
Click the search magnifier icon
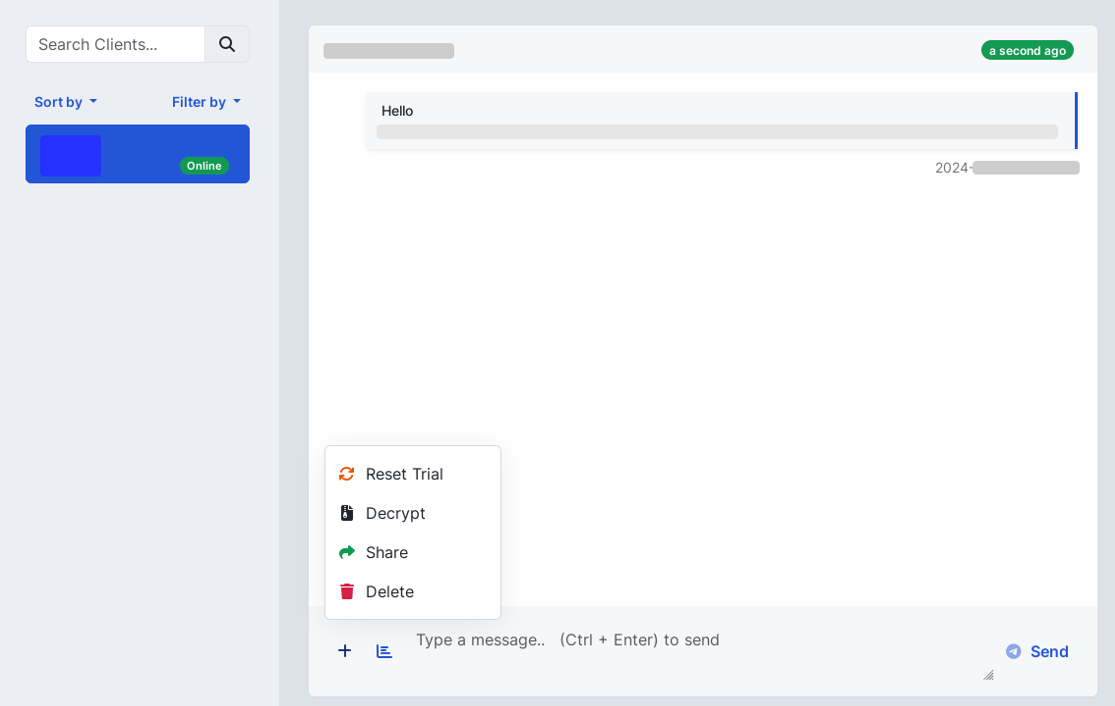[226, 44]
